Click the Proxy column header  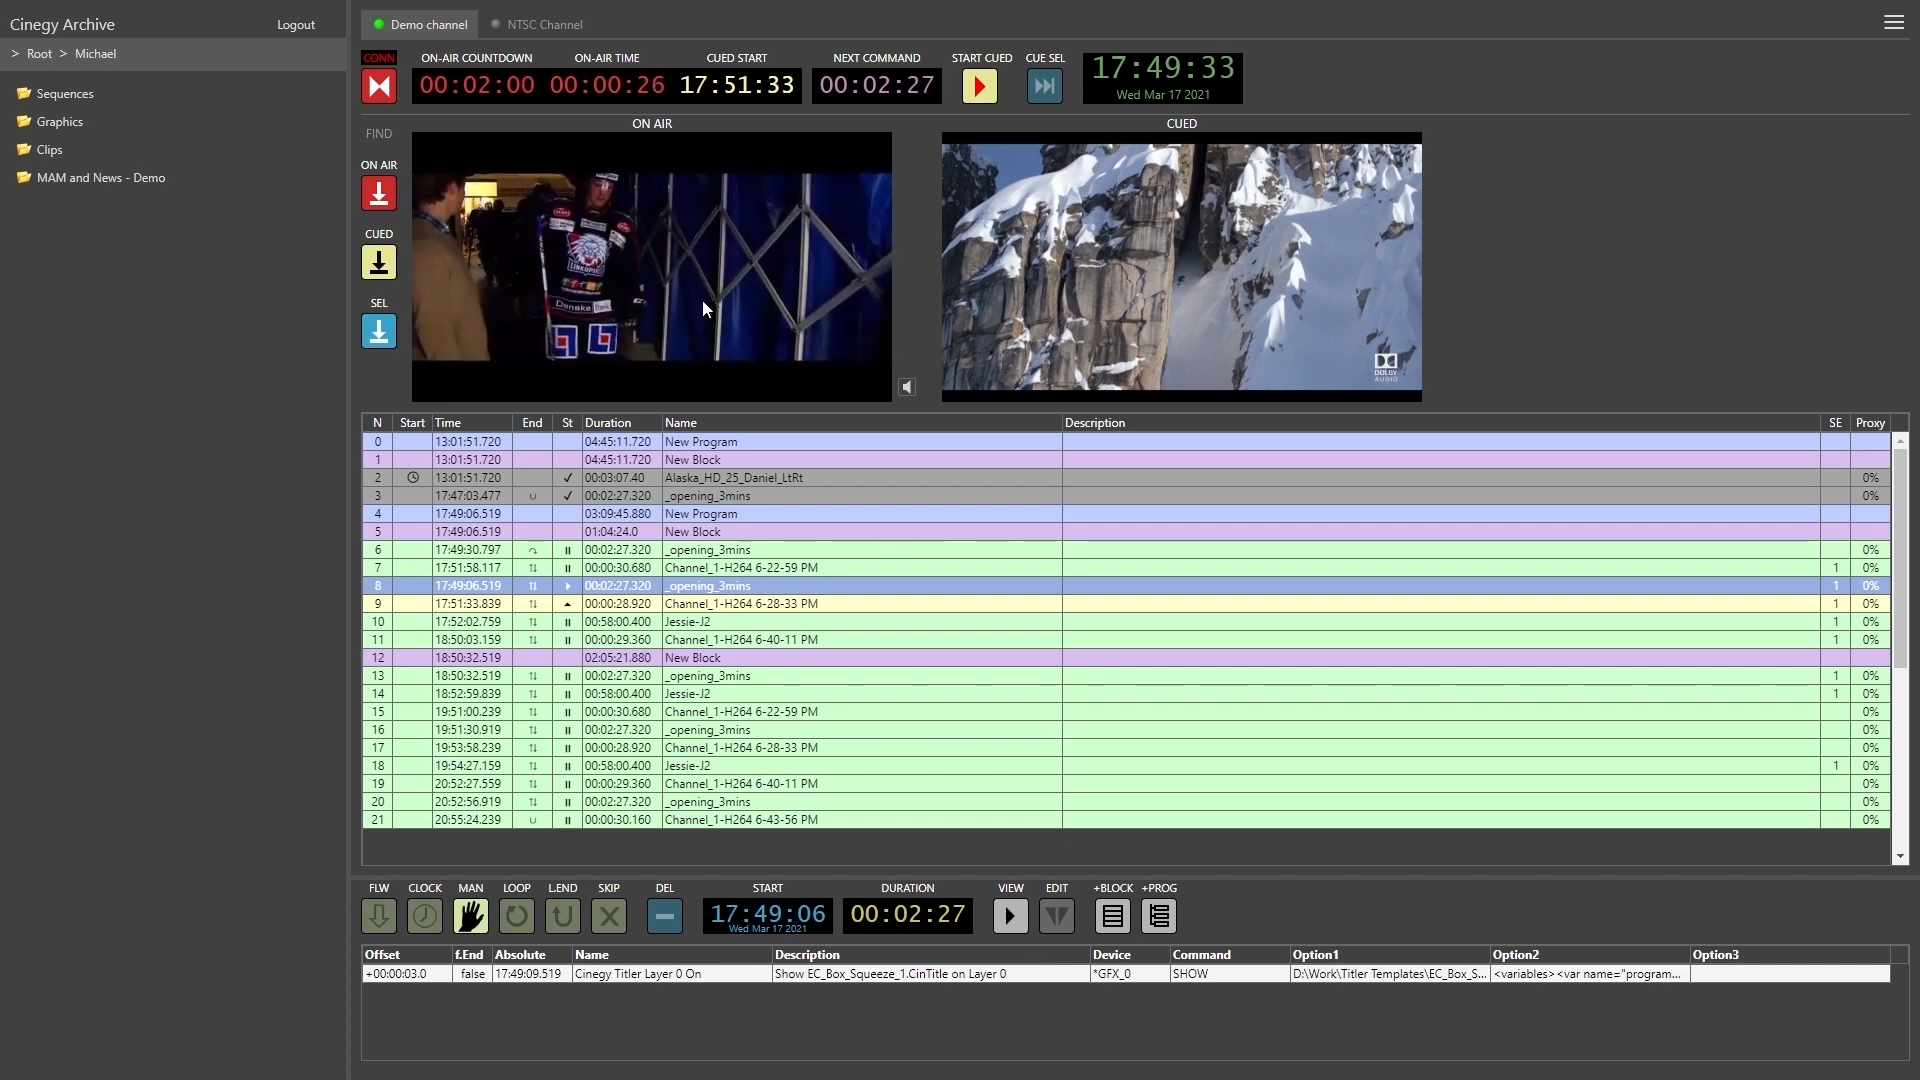[1870, 423]
